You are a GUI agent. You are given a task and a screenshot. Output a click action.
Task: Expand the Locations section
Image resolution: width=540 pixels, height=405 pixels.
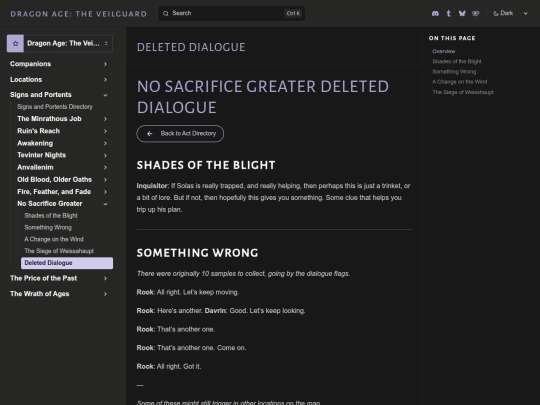(105, 80)
